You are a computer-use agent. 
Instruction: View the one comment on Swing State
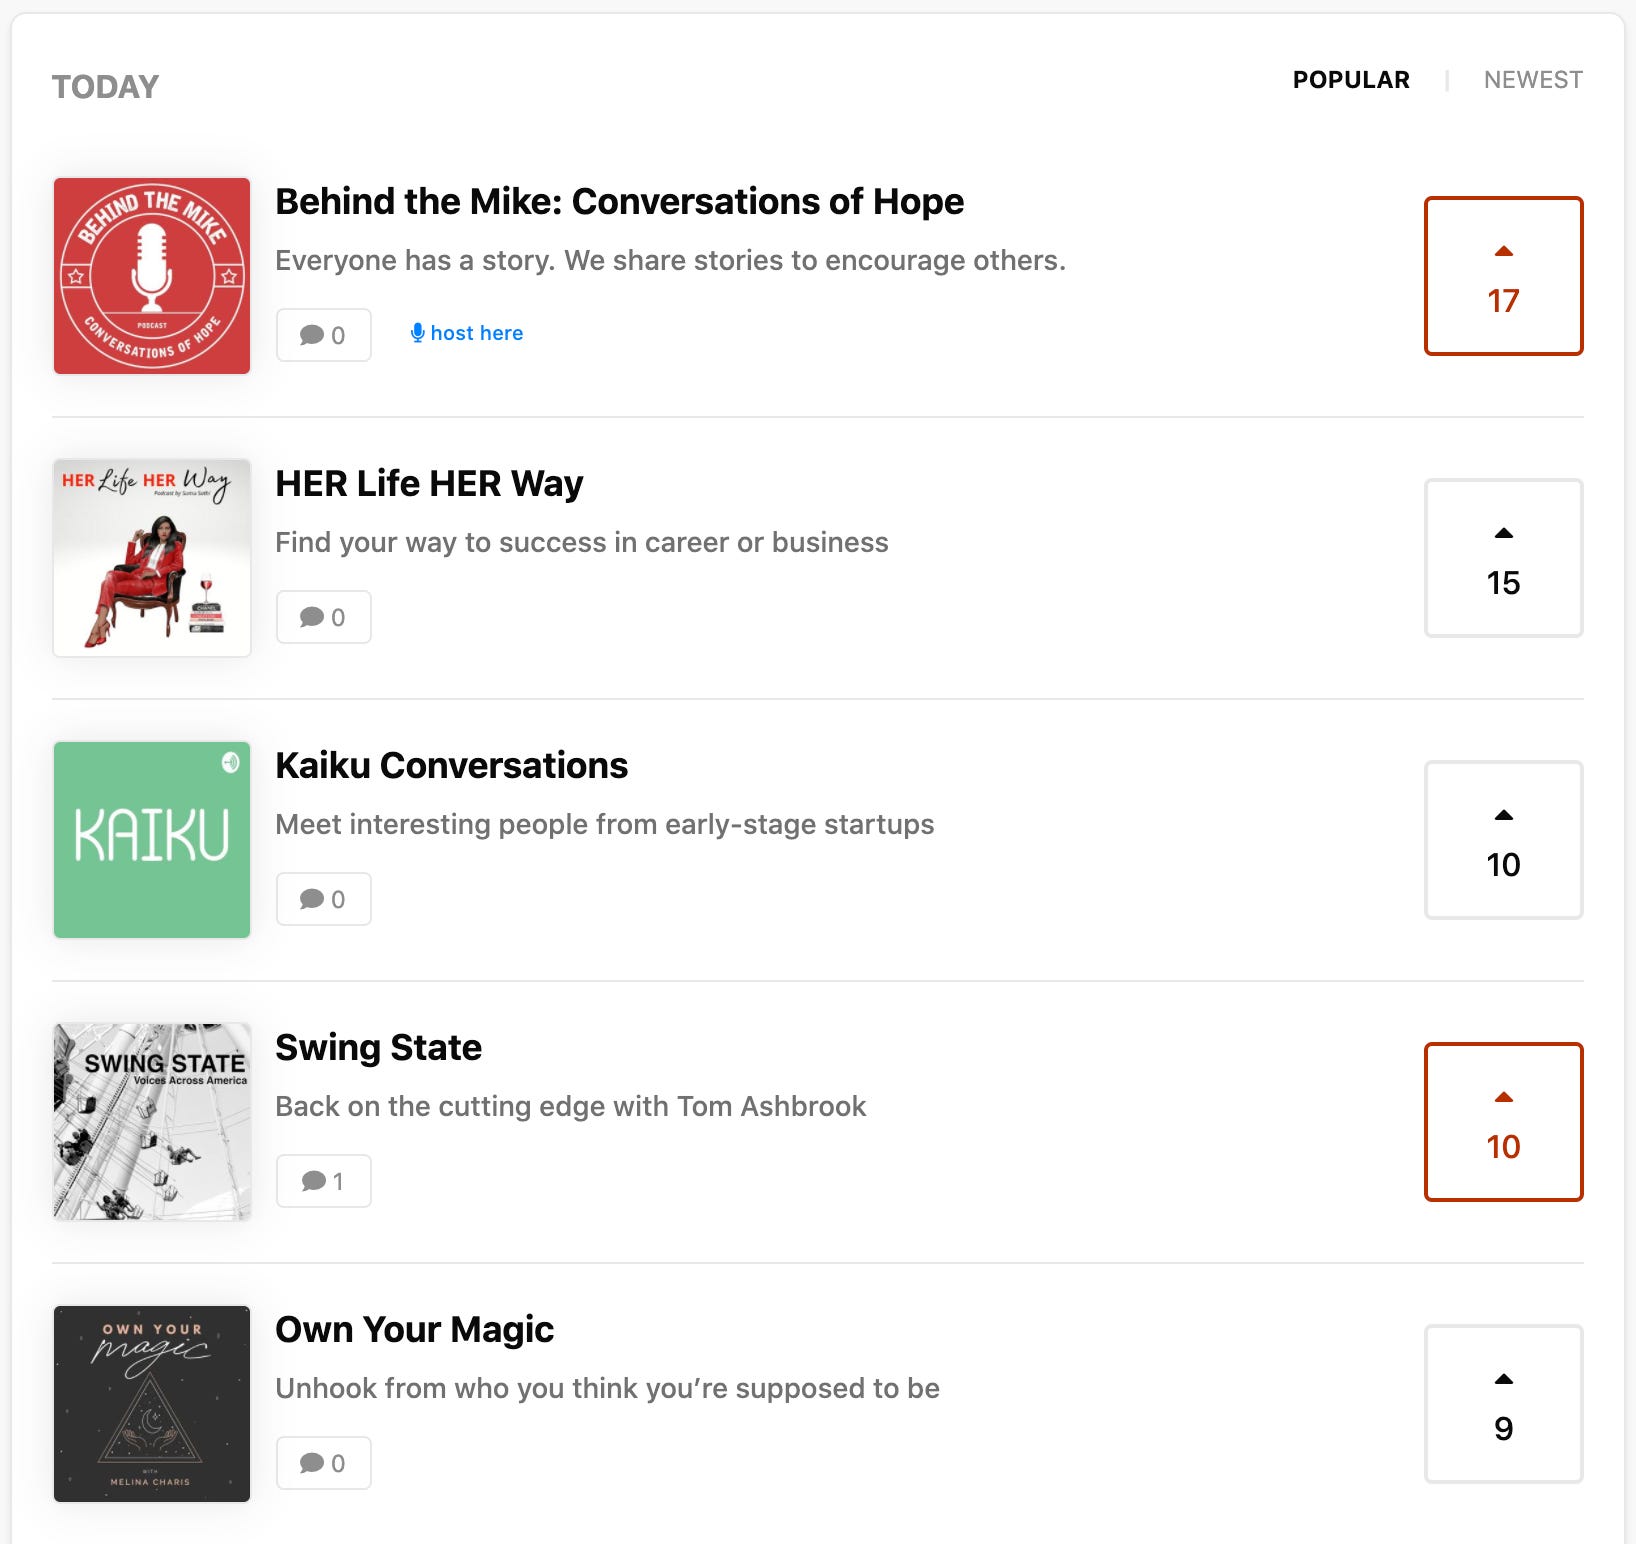[x=323, y=1181]
